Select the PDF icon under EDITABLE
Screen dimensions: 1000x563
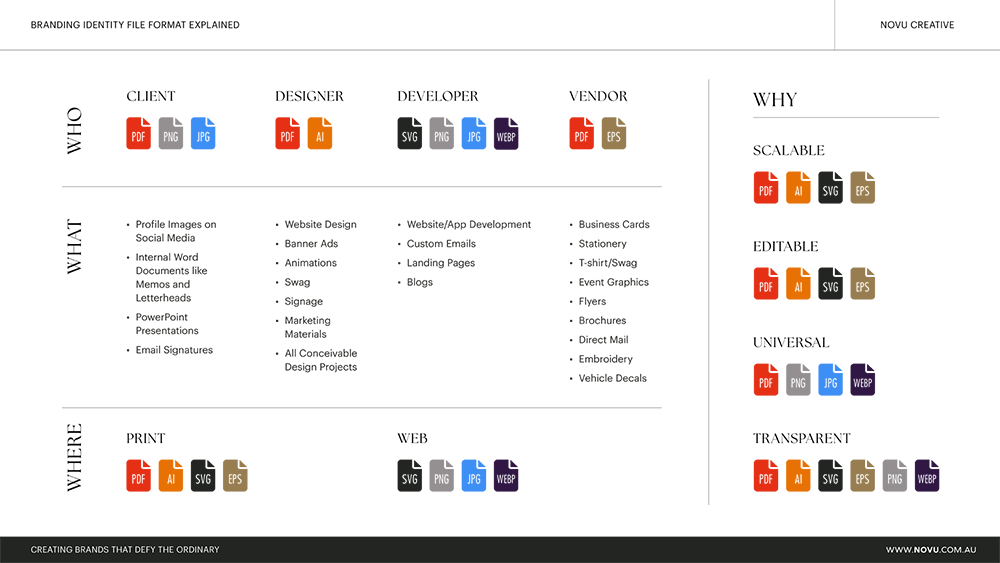(766, 284)
